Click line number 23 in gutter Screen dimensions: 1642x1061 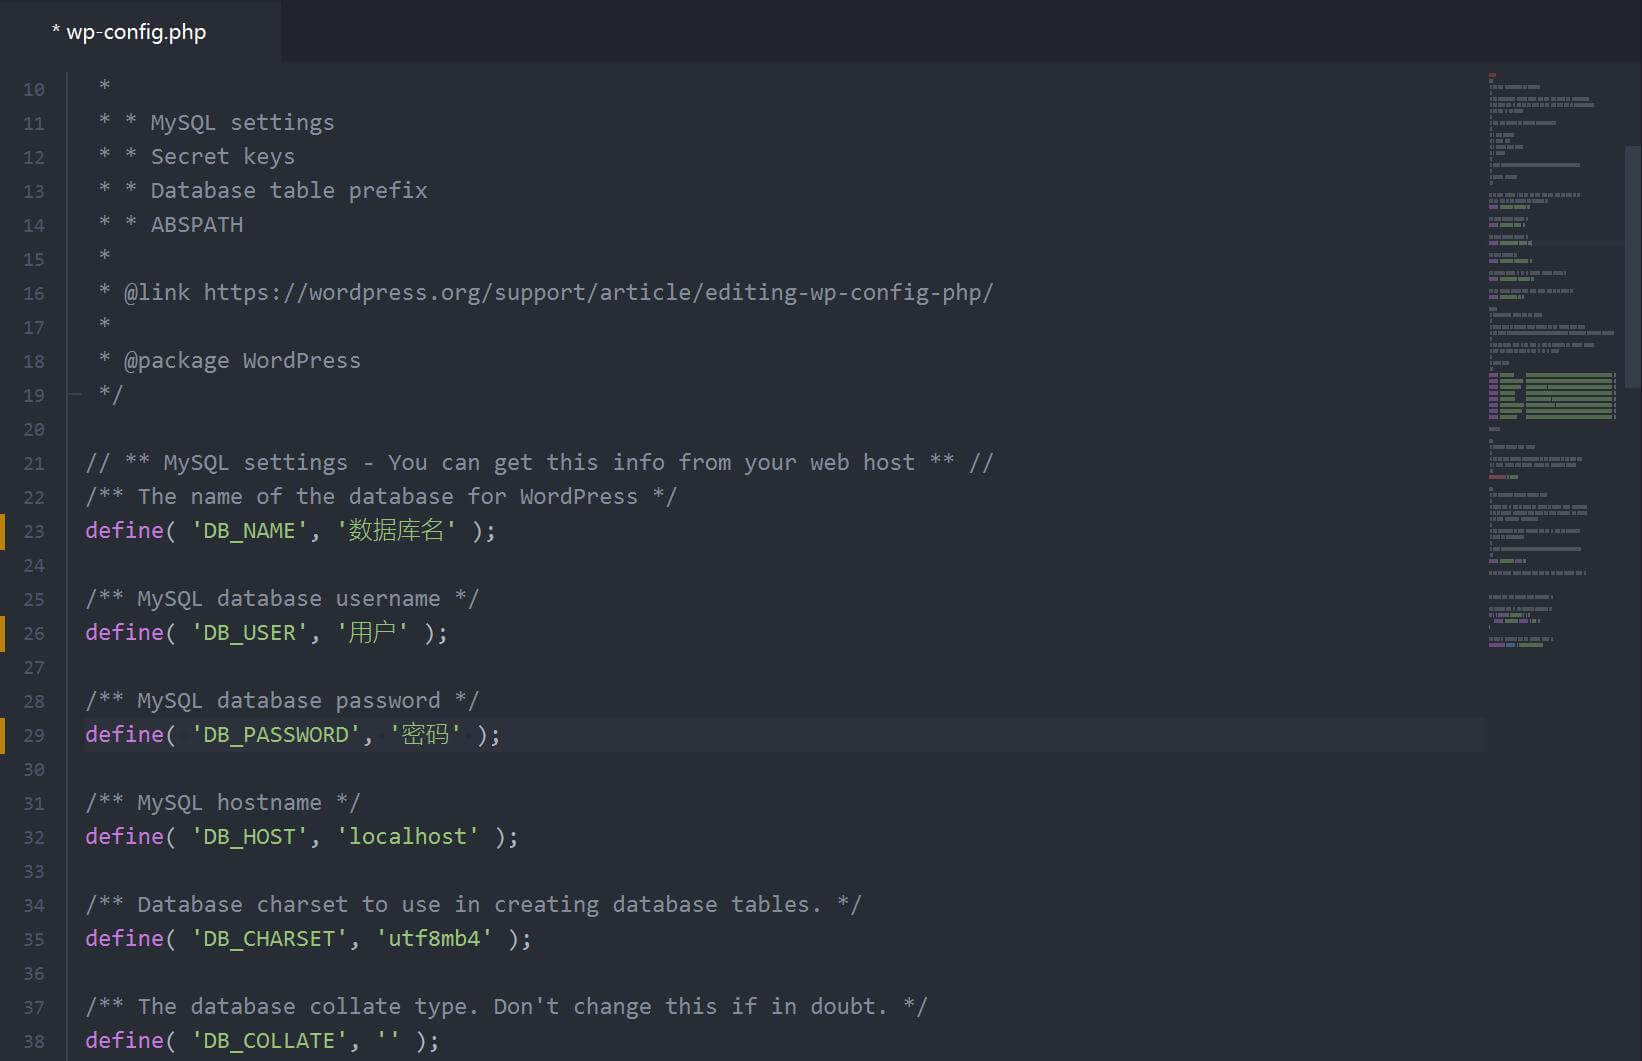34,531
